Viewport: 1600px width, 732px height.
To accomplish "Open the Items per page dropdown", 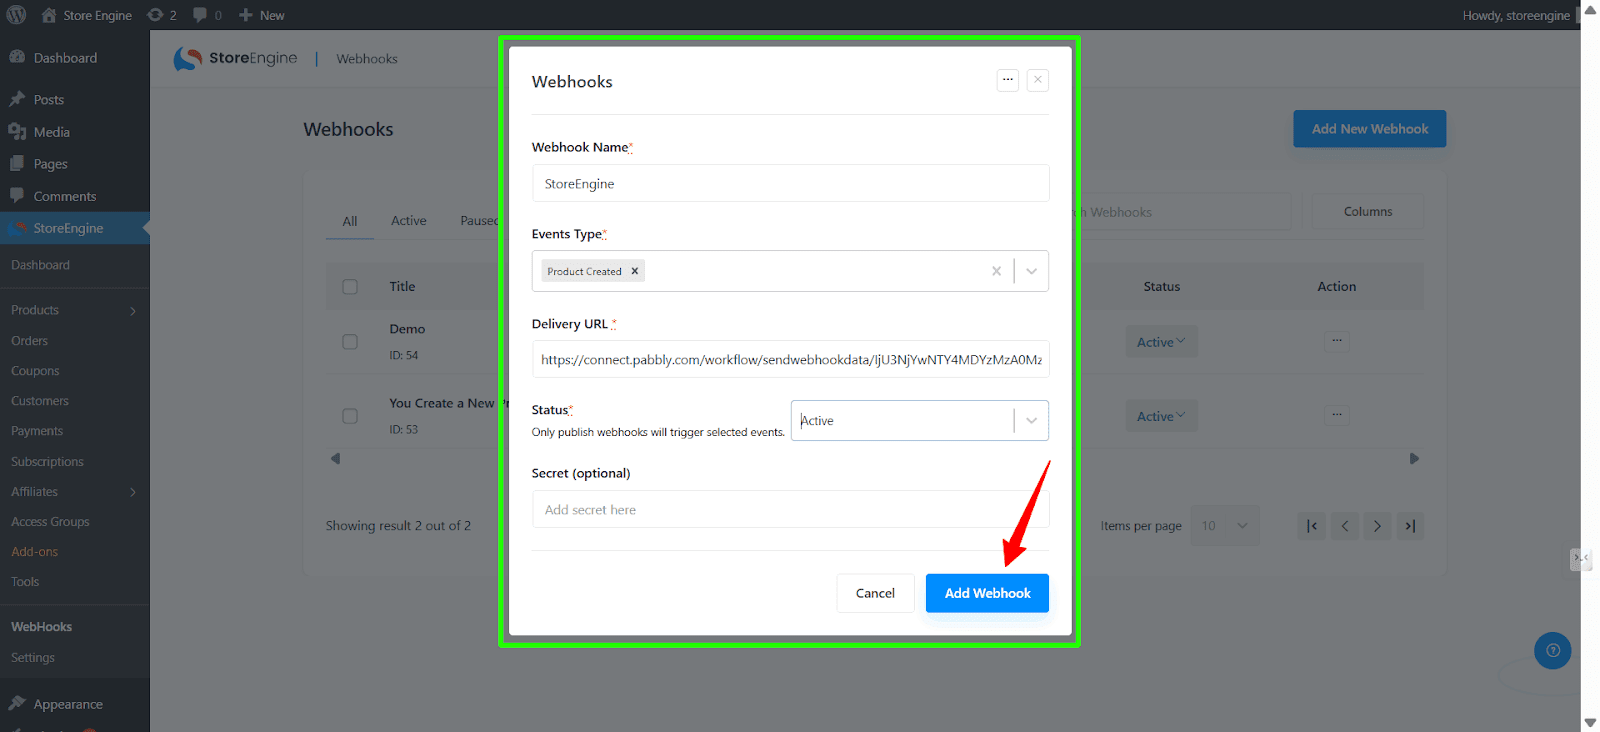I will click(1225, 526).
